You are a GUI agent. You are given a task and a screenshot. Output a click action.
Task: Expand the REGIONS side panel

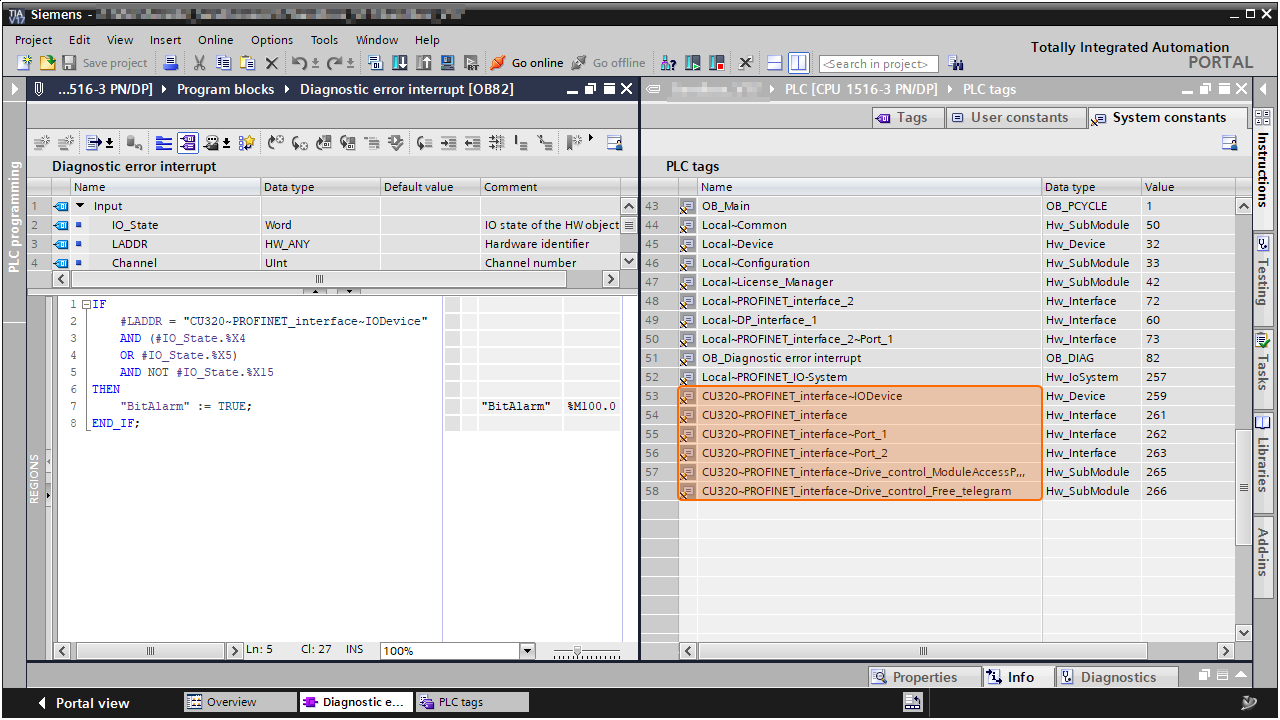click(35, 479)
